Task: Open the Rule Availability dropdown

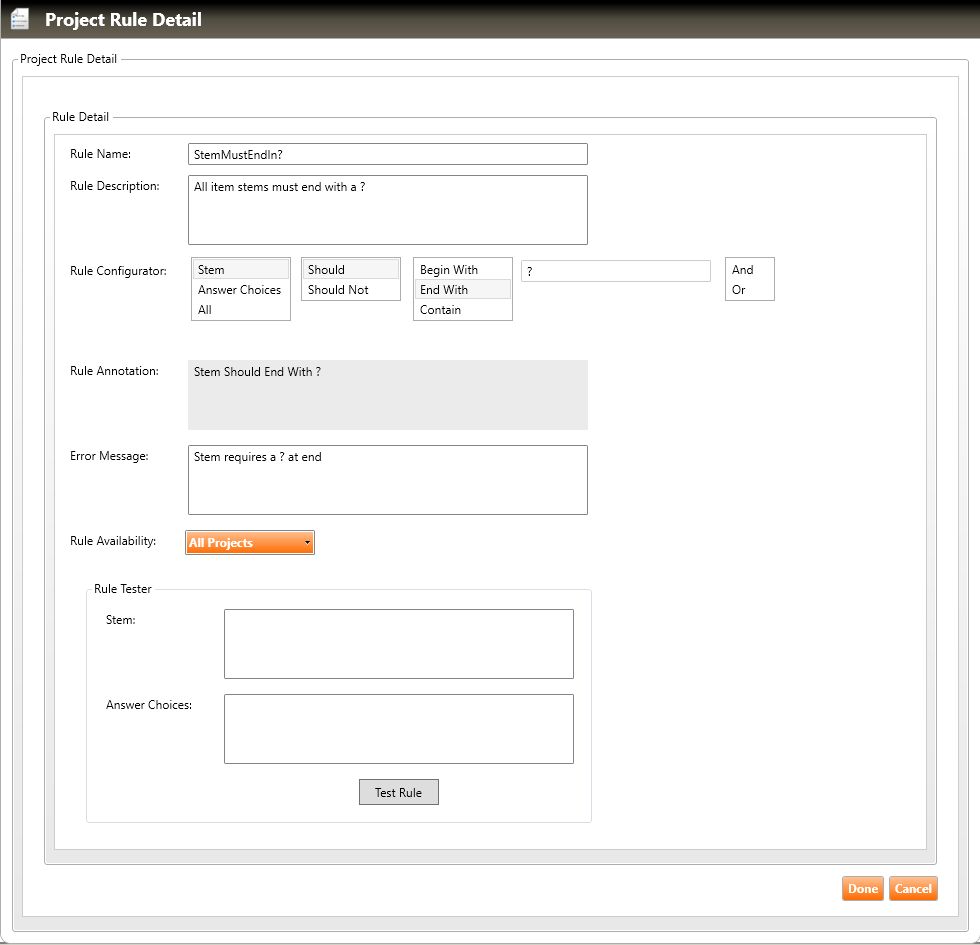Action: click(x=250, y=543)
